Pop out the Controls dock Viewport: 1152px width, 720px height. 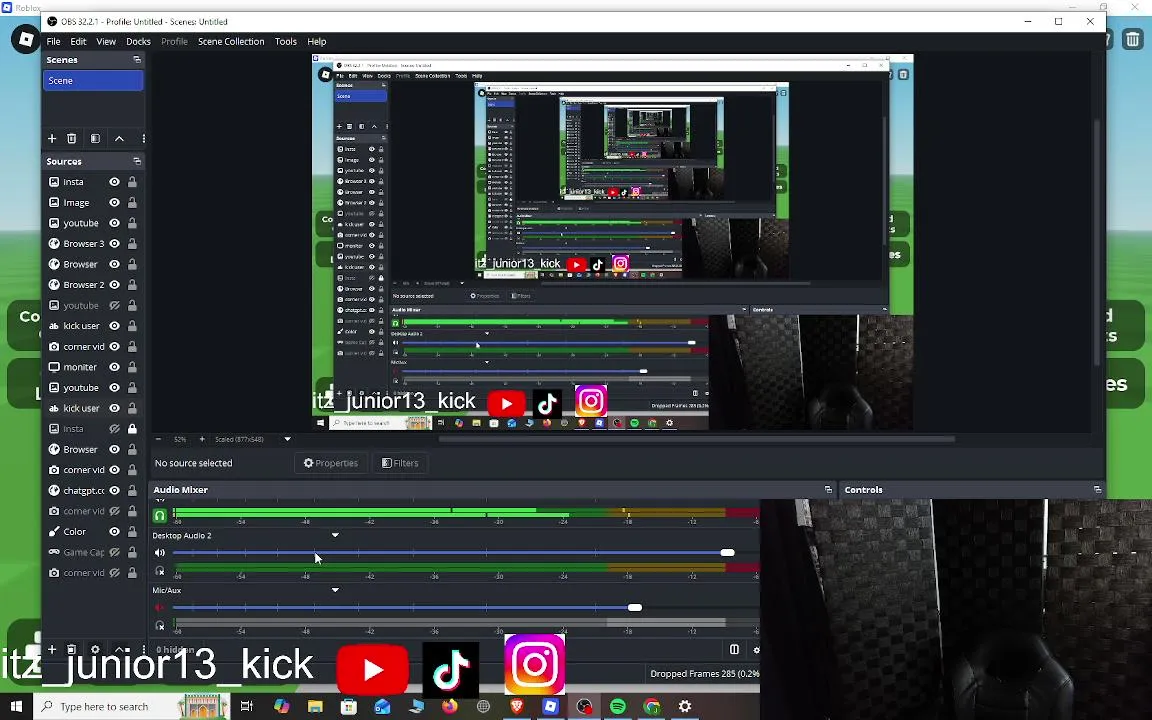(1097, 489)
